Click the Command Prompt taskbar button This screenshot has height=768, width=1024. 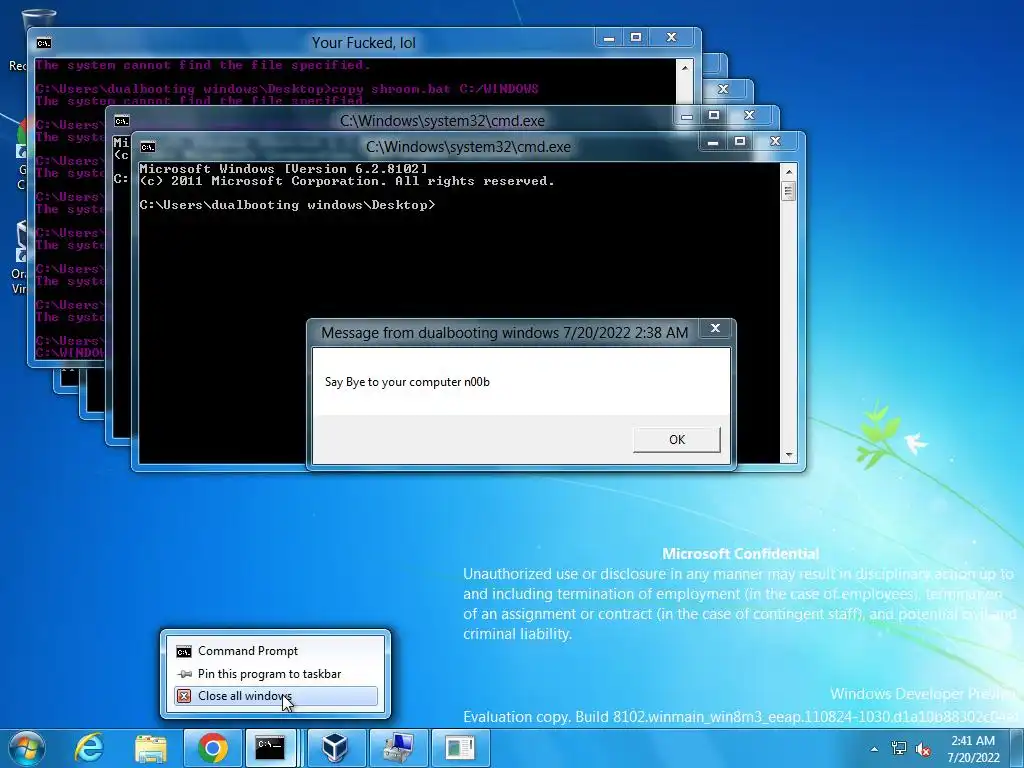(270, 748)
